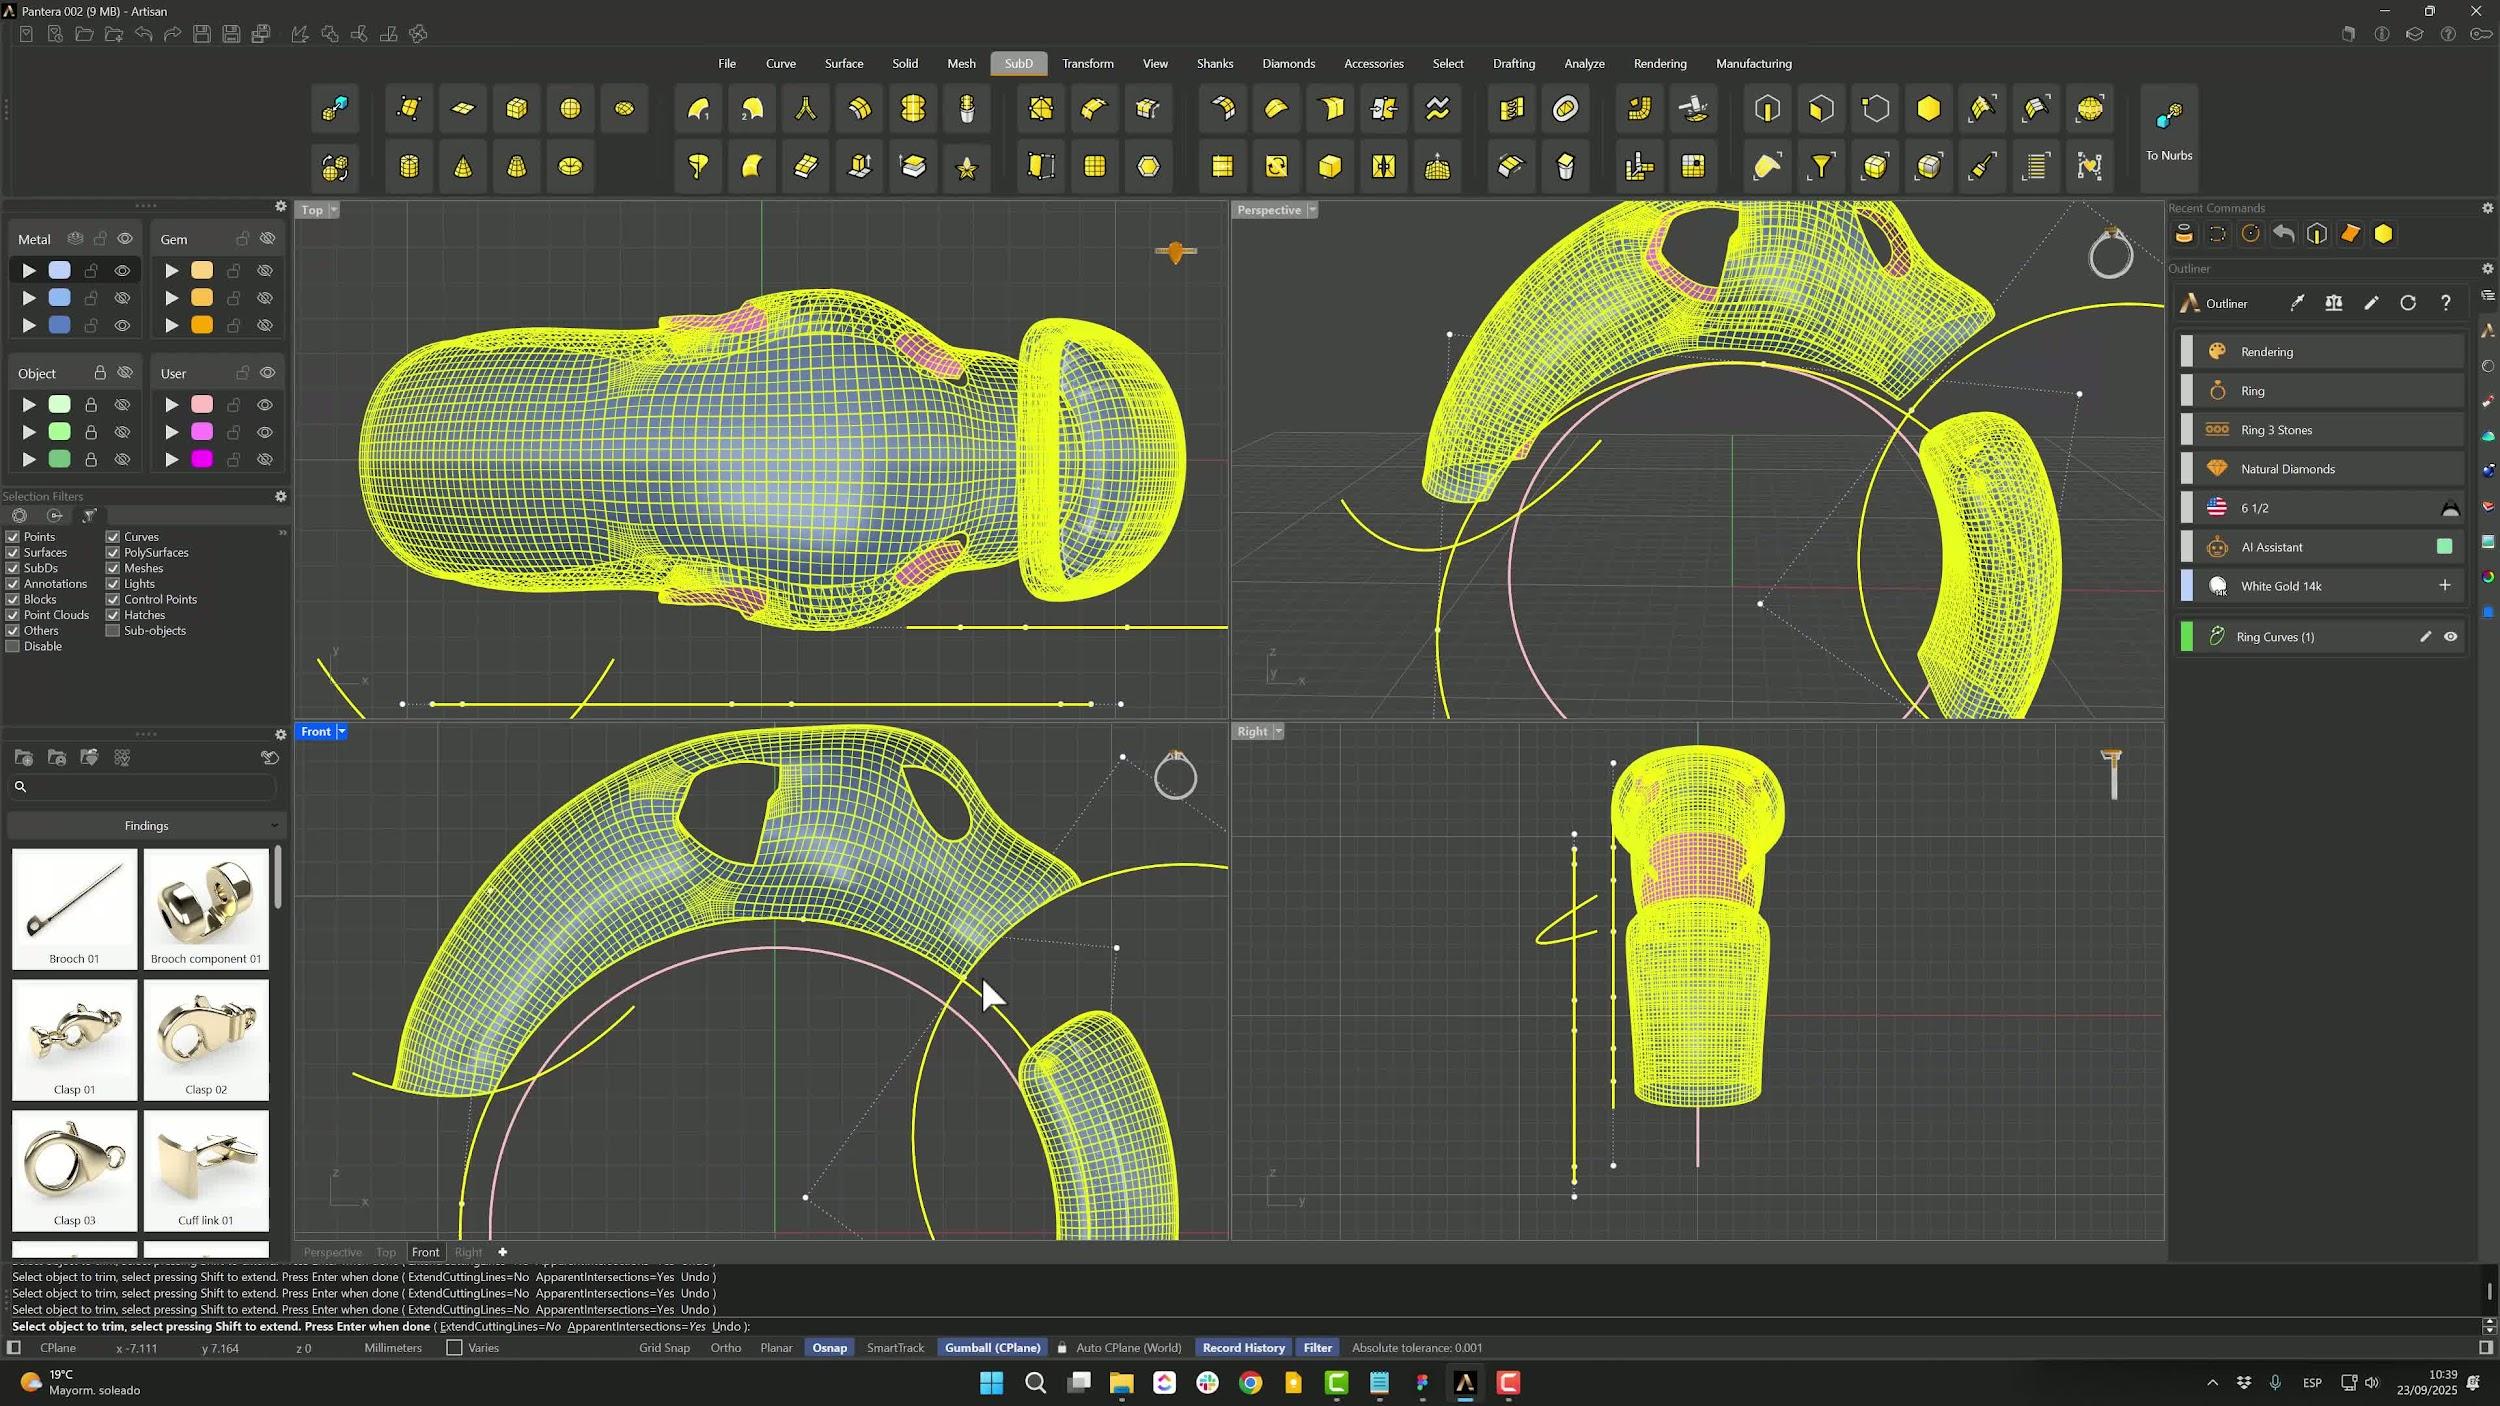
Task: Open the Manufacturing menu
Action: 1754,63
